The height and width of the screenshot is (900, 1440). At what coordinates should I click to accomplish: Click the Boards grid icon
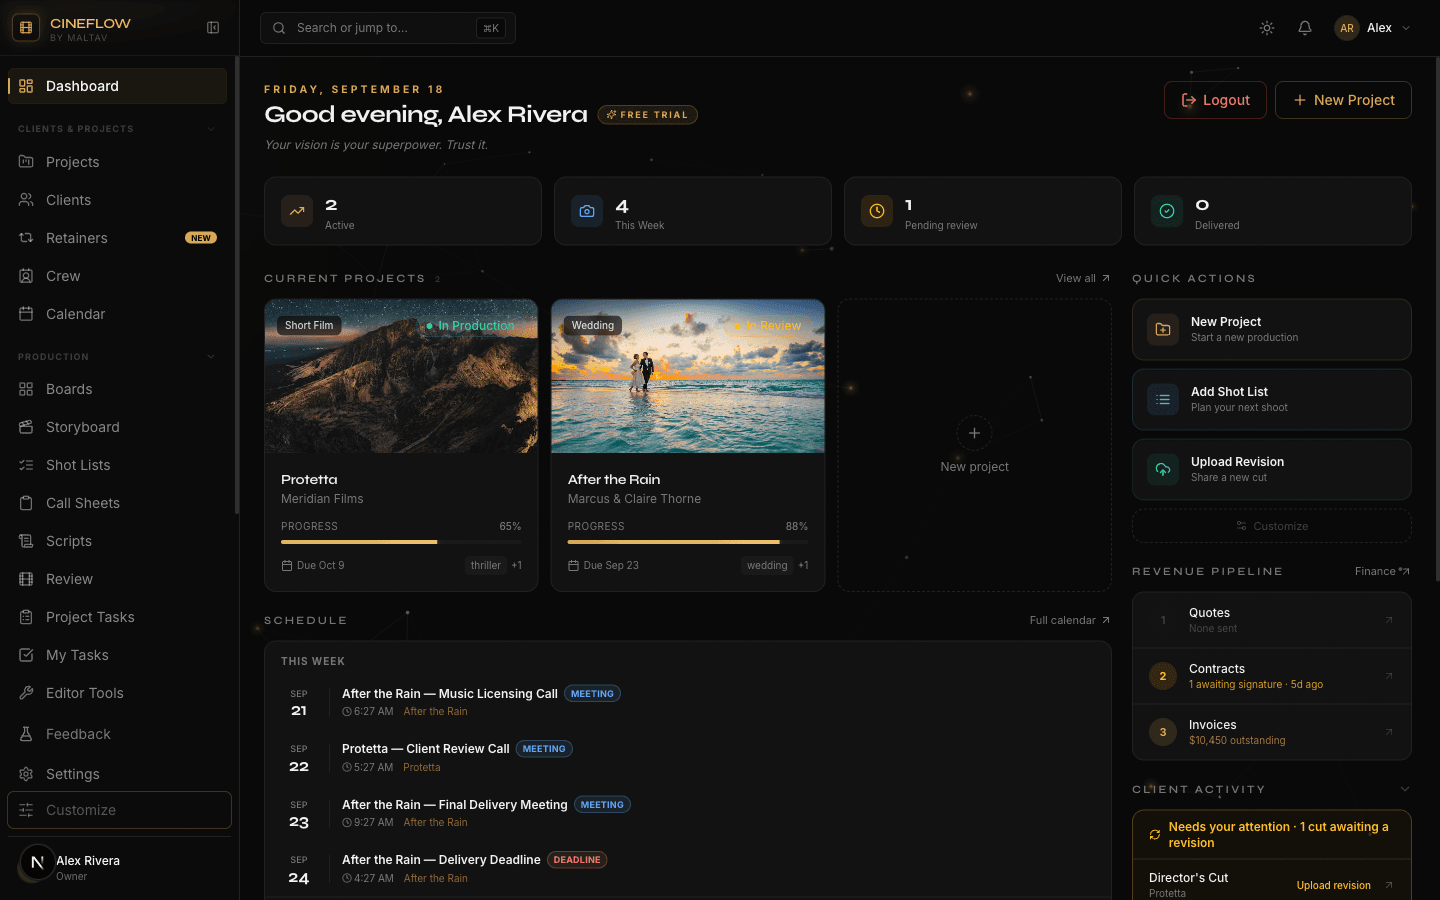[x=26, y=389]
